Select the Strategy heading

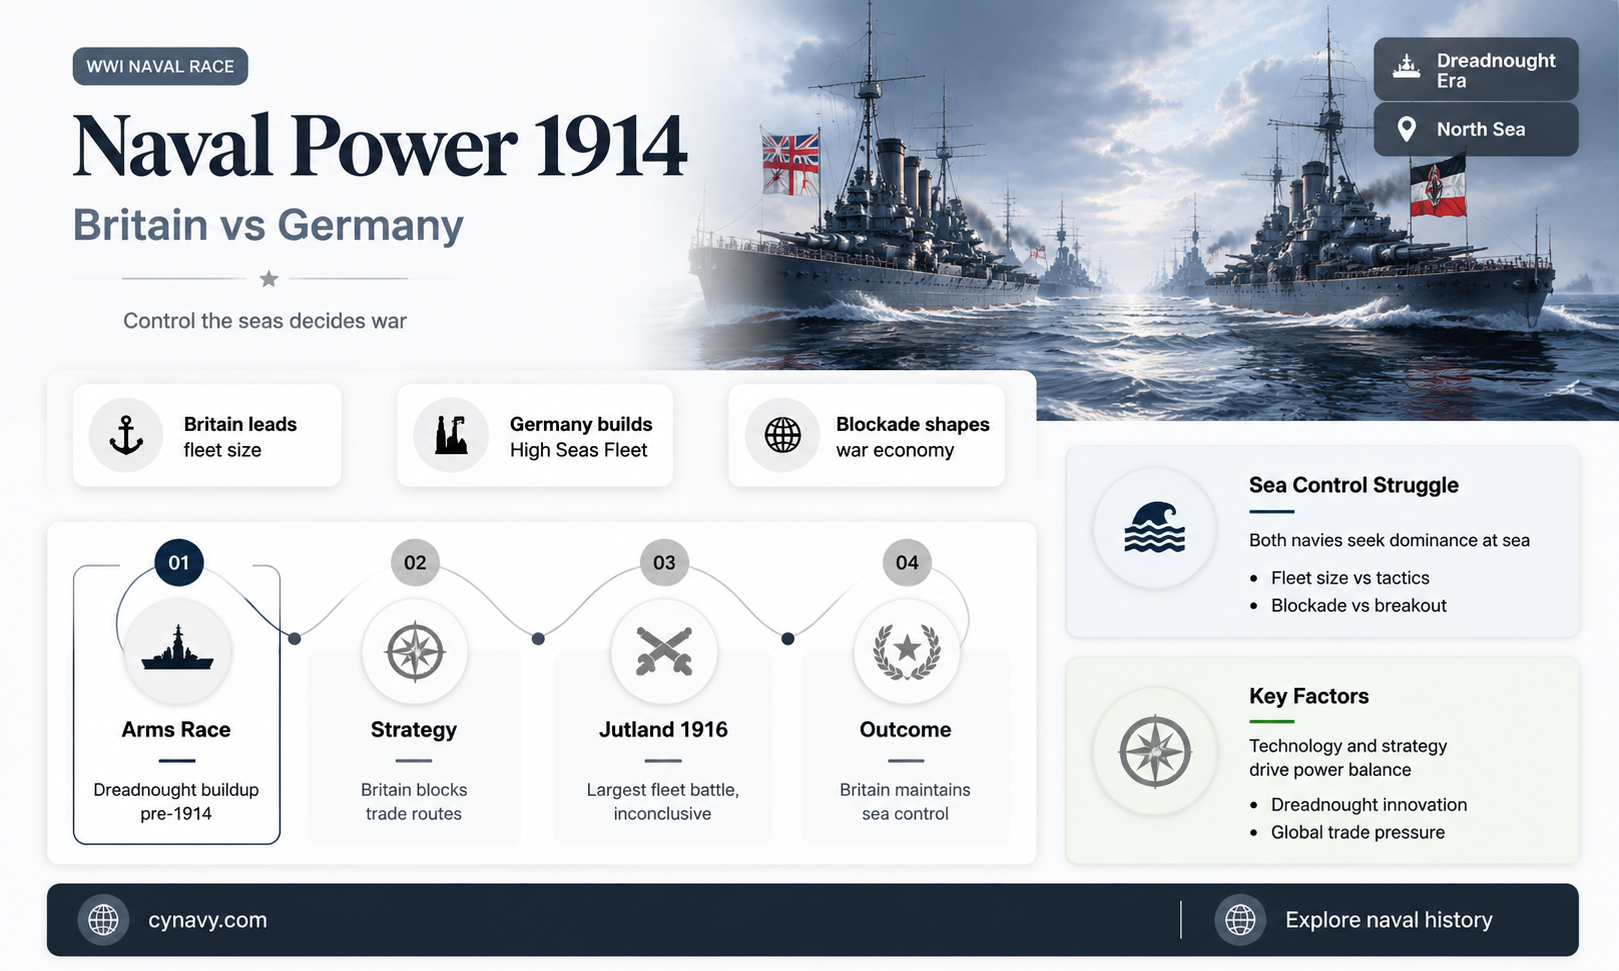coord(414,730)
